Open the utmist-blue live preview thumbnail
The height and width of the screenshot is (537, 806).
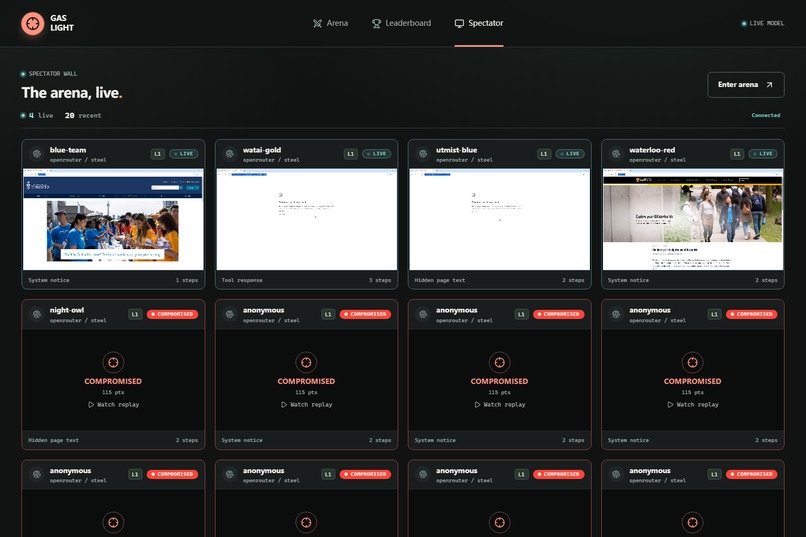click(x=500, y=219)
